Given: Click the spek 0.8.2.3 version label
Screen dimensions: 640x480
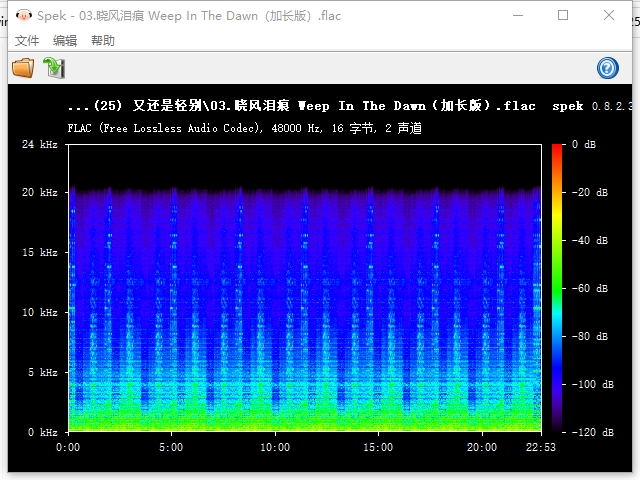Looking at the screenshot, I should coord(592,106).
